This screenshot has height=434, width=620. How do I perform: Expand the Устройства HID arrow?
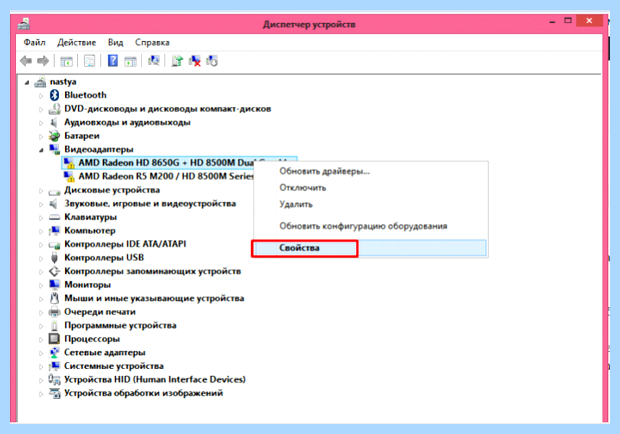[41, 380]
